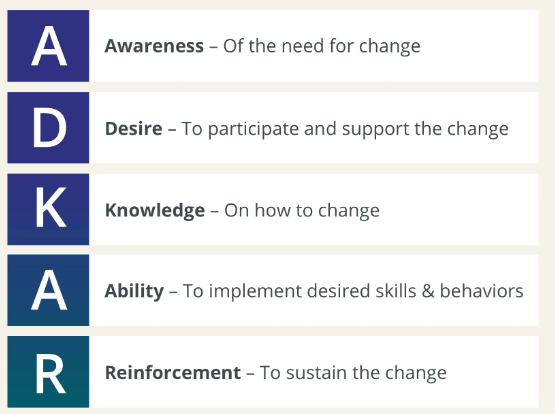Select the phrase "To sustain the change"
The height and width of the screenshot is (414, 555).
coord(353,373)
